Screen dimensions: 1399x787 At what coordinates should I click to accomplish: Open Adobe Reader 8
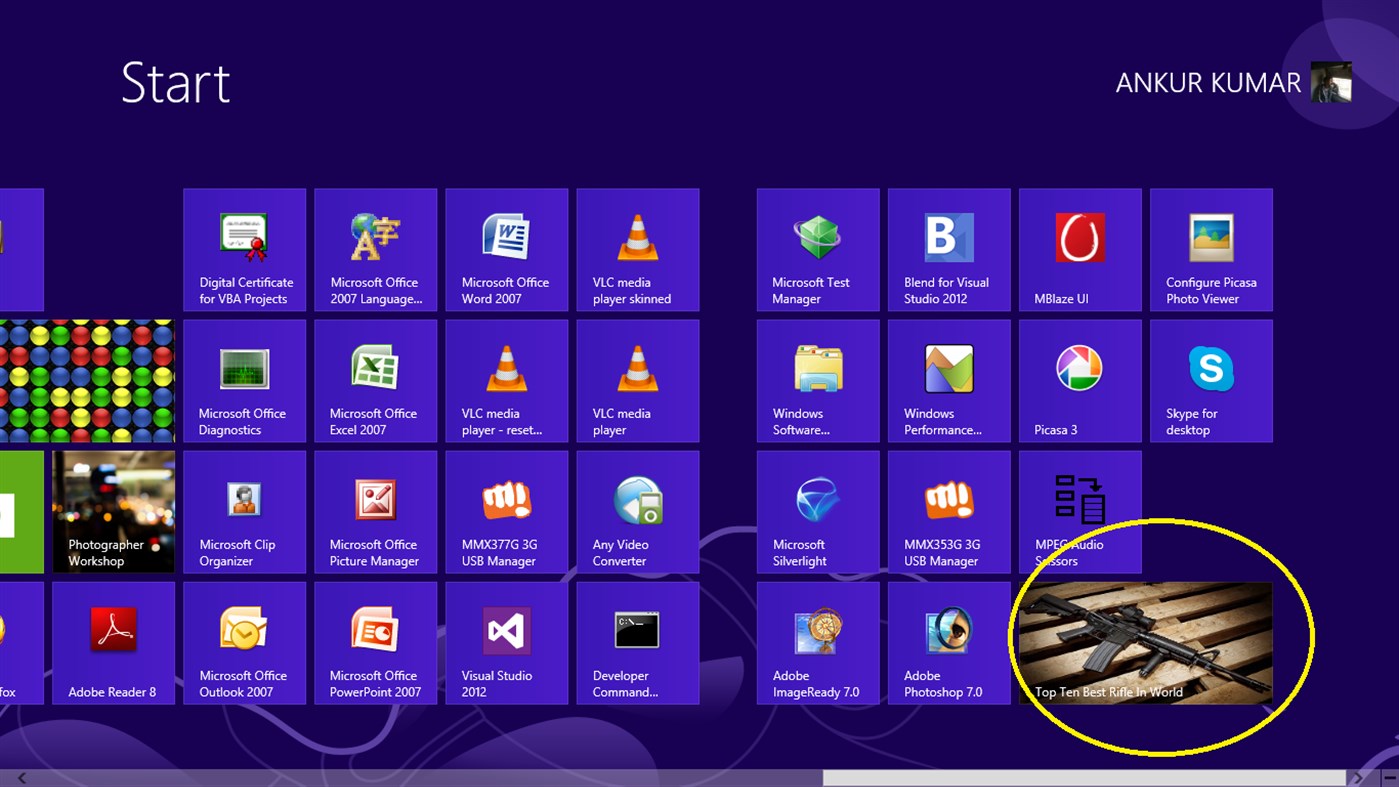(x=114, y=643)
